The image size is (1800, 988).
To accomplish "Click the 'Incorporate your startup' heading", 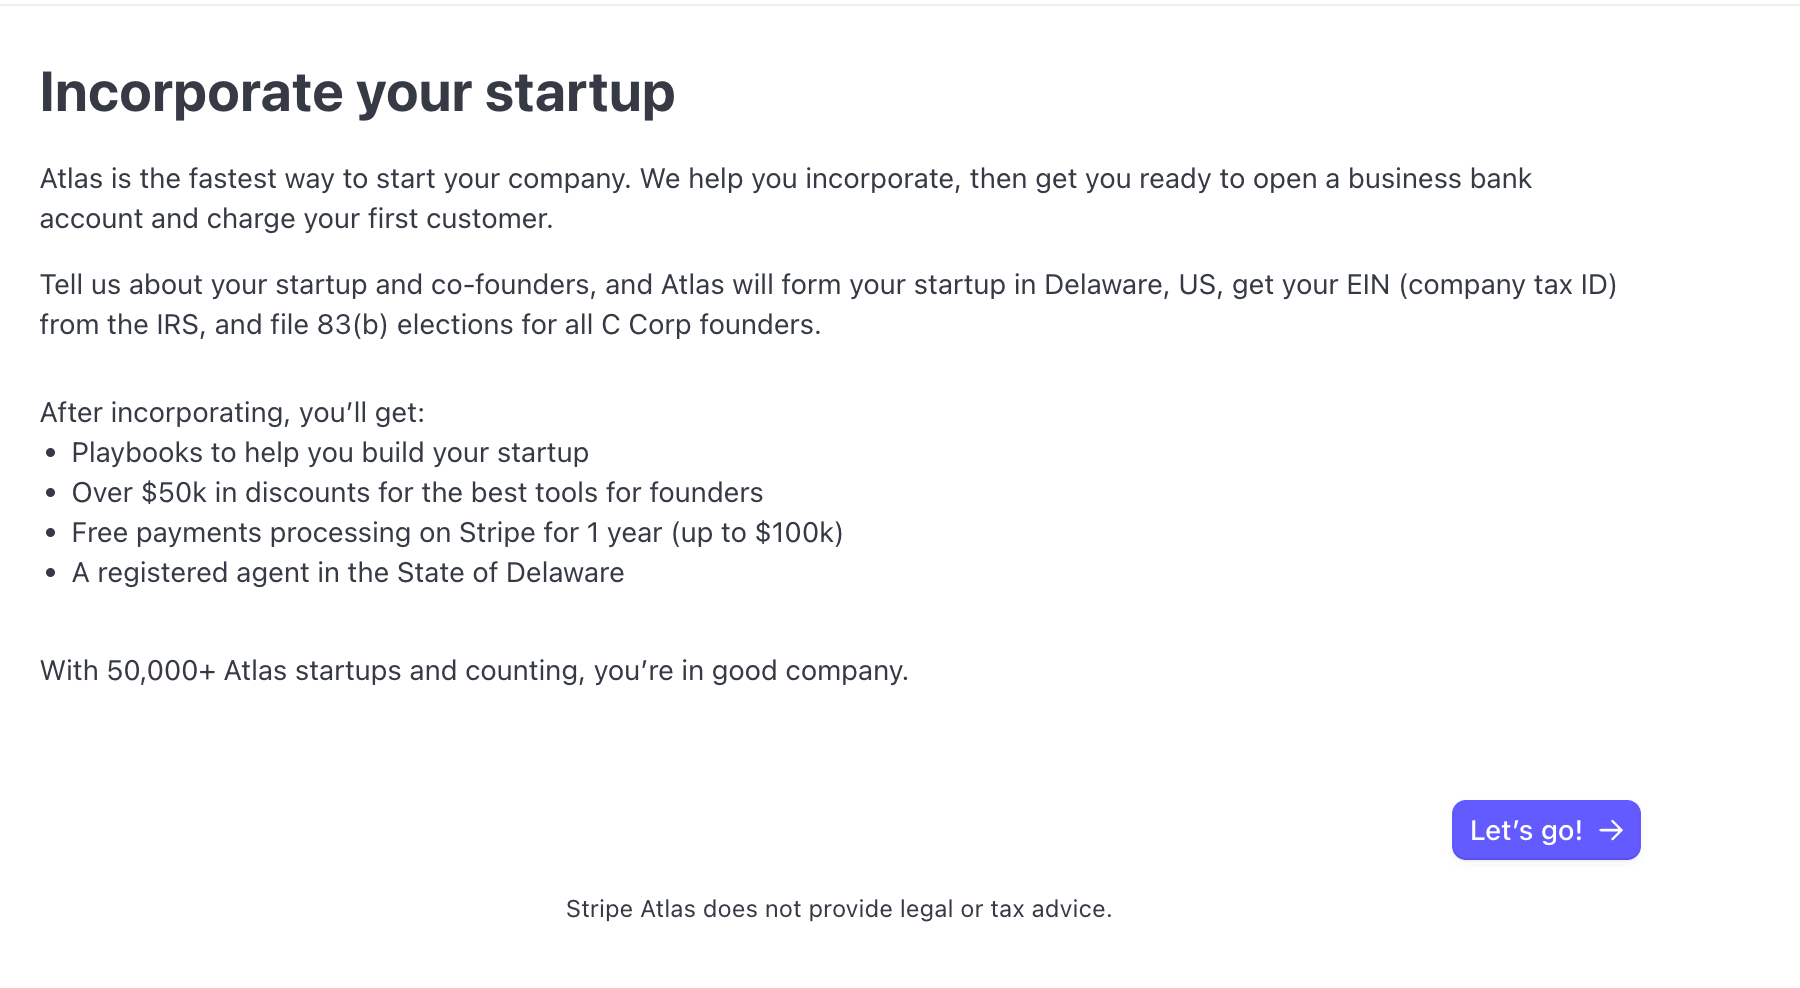I will [357, 93].
